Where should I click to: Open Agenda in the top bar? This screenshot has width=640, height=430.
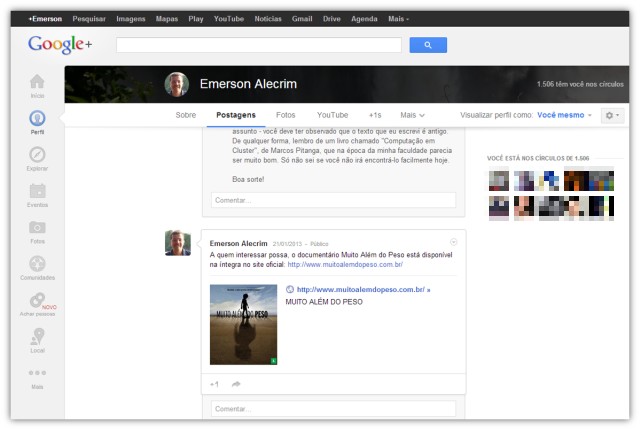tap(364, 19)
